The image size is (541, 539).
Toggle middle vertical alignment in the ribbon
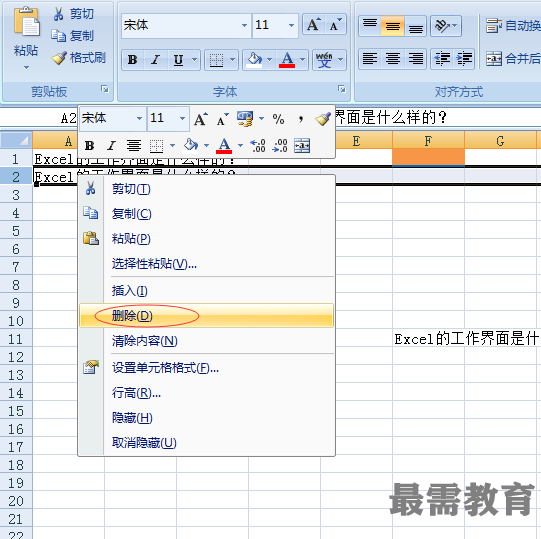pos(393,26)
